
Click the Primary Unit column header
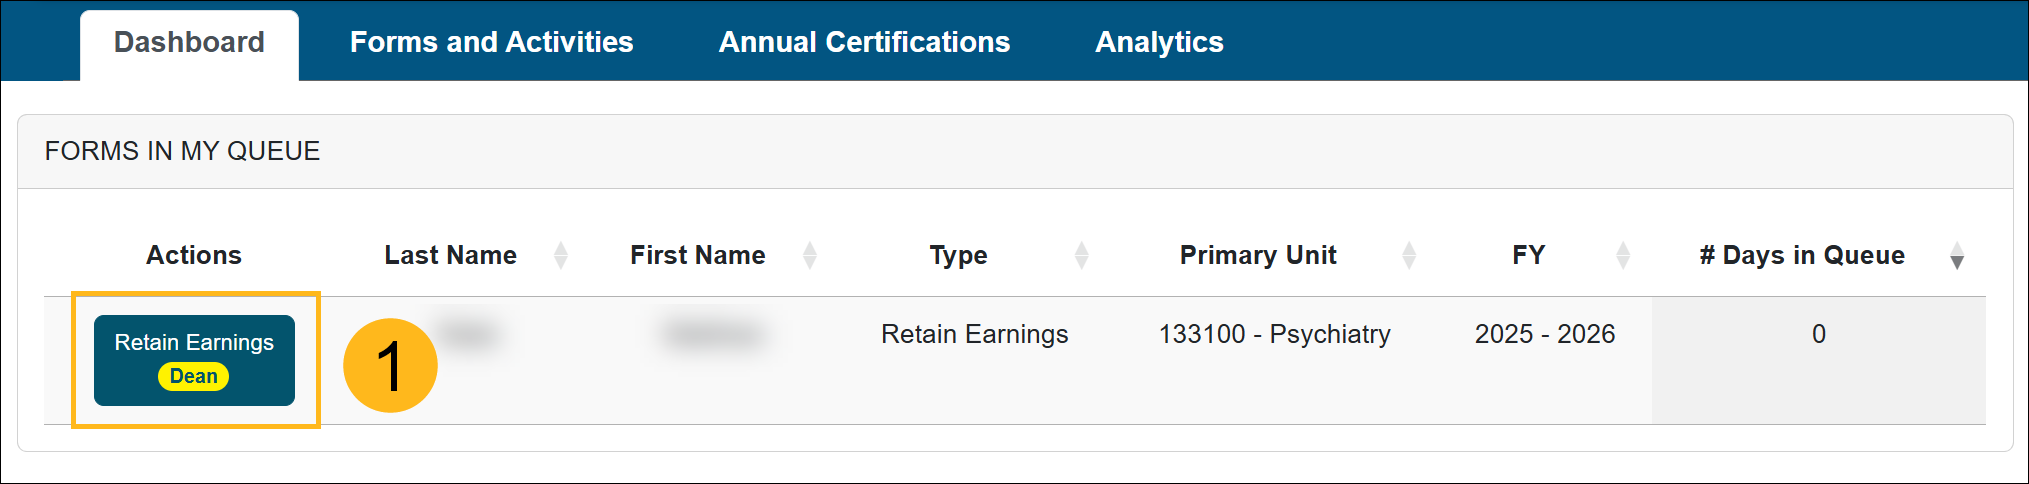(x=1257, y=256)
